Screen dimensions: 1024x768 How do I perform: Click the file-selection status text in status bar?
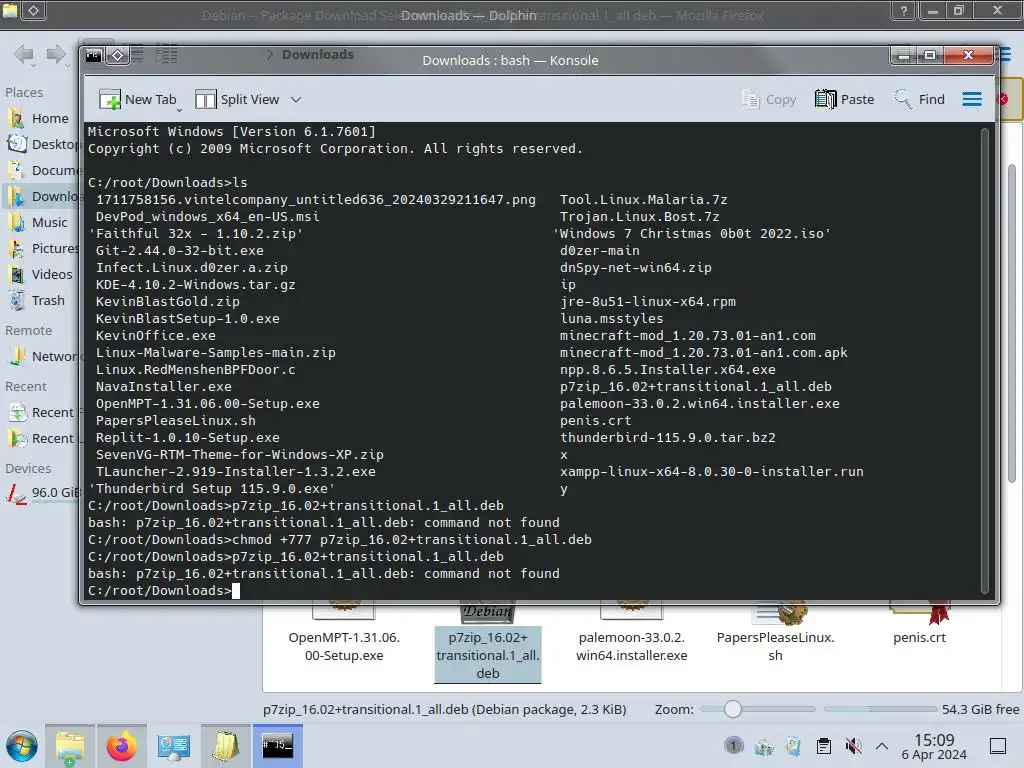(x=445, y=709)
